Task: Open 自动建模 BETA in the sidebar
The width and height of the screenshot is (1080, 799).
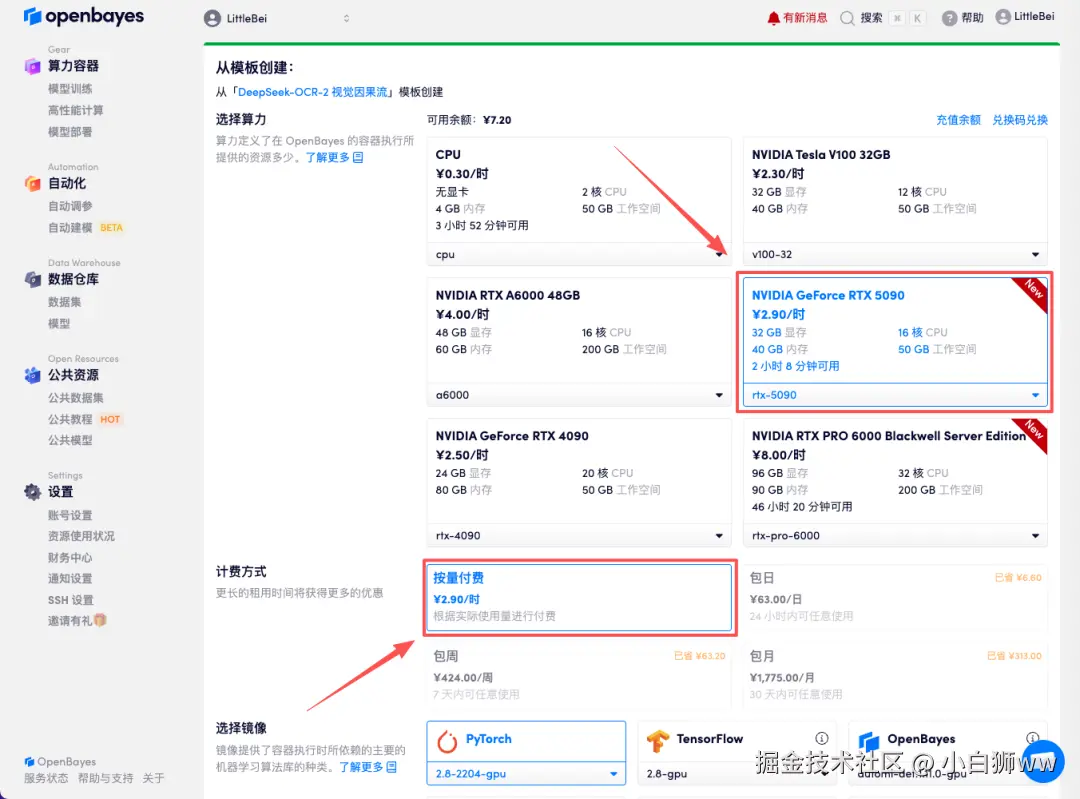Action: pyautogui.click(x=85, y=227)
